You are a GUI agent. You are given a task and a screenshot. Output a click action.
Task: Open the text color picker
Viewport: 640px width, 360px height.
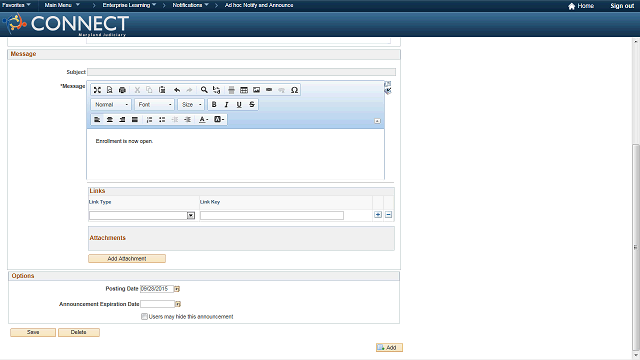click(203, 120)
